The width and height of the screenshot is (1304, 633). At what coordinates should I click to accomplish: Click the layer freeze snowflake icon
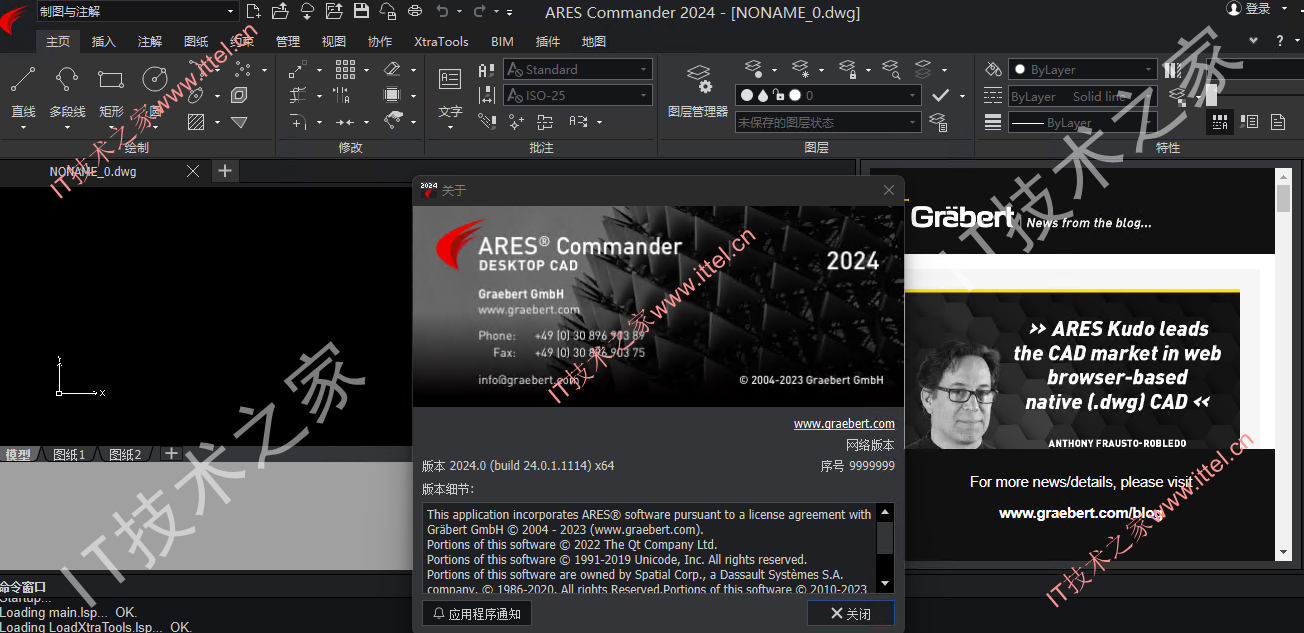801,69
